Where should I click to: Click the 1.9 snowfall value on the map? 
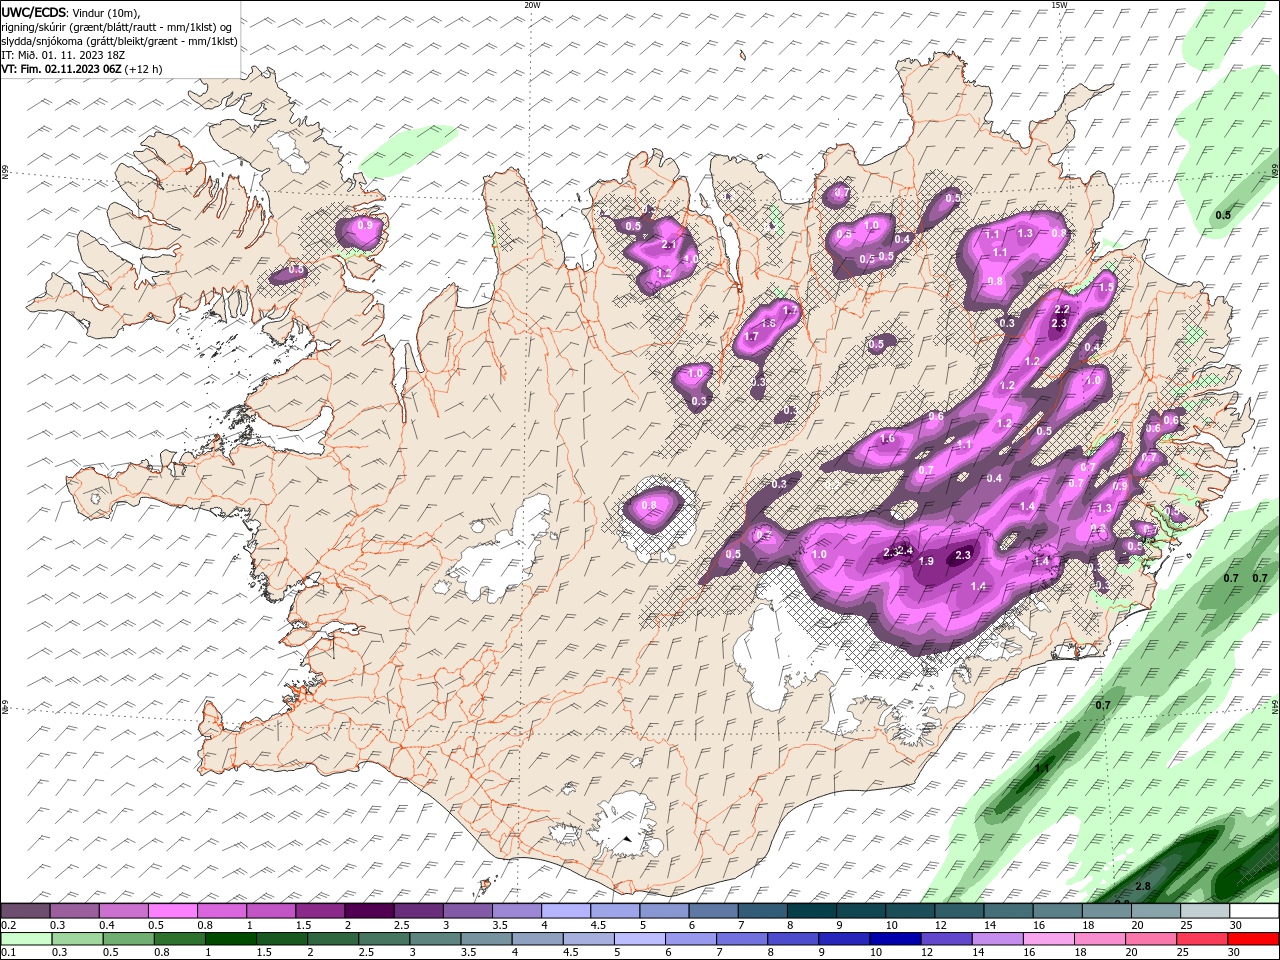(x=926, y=561)
